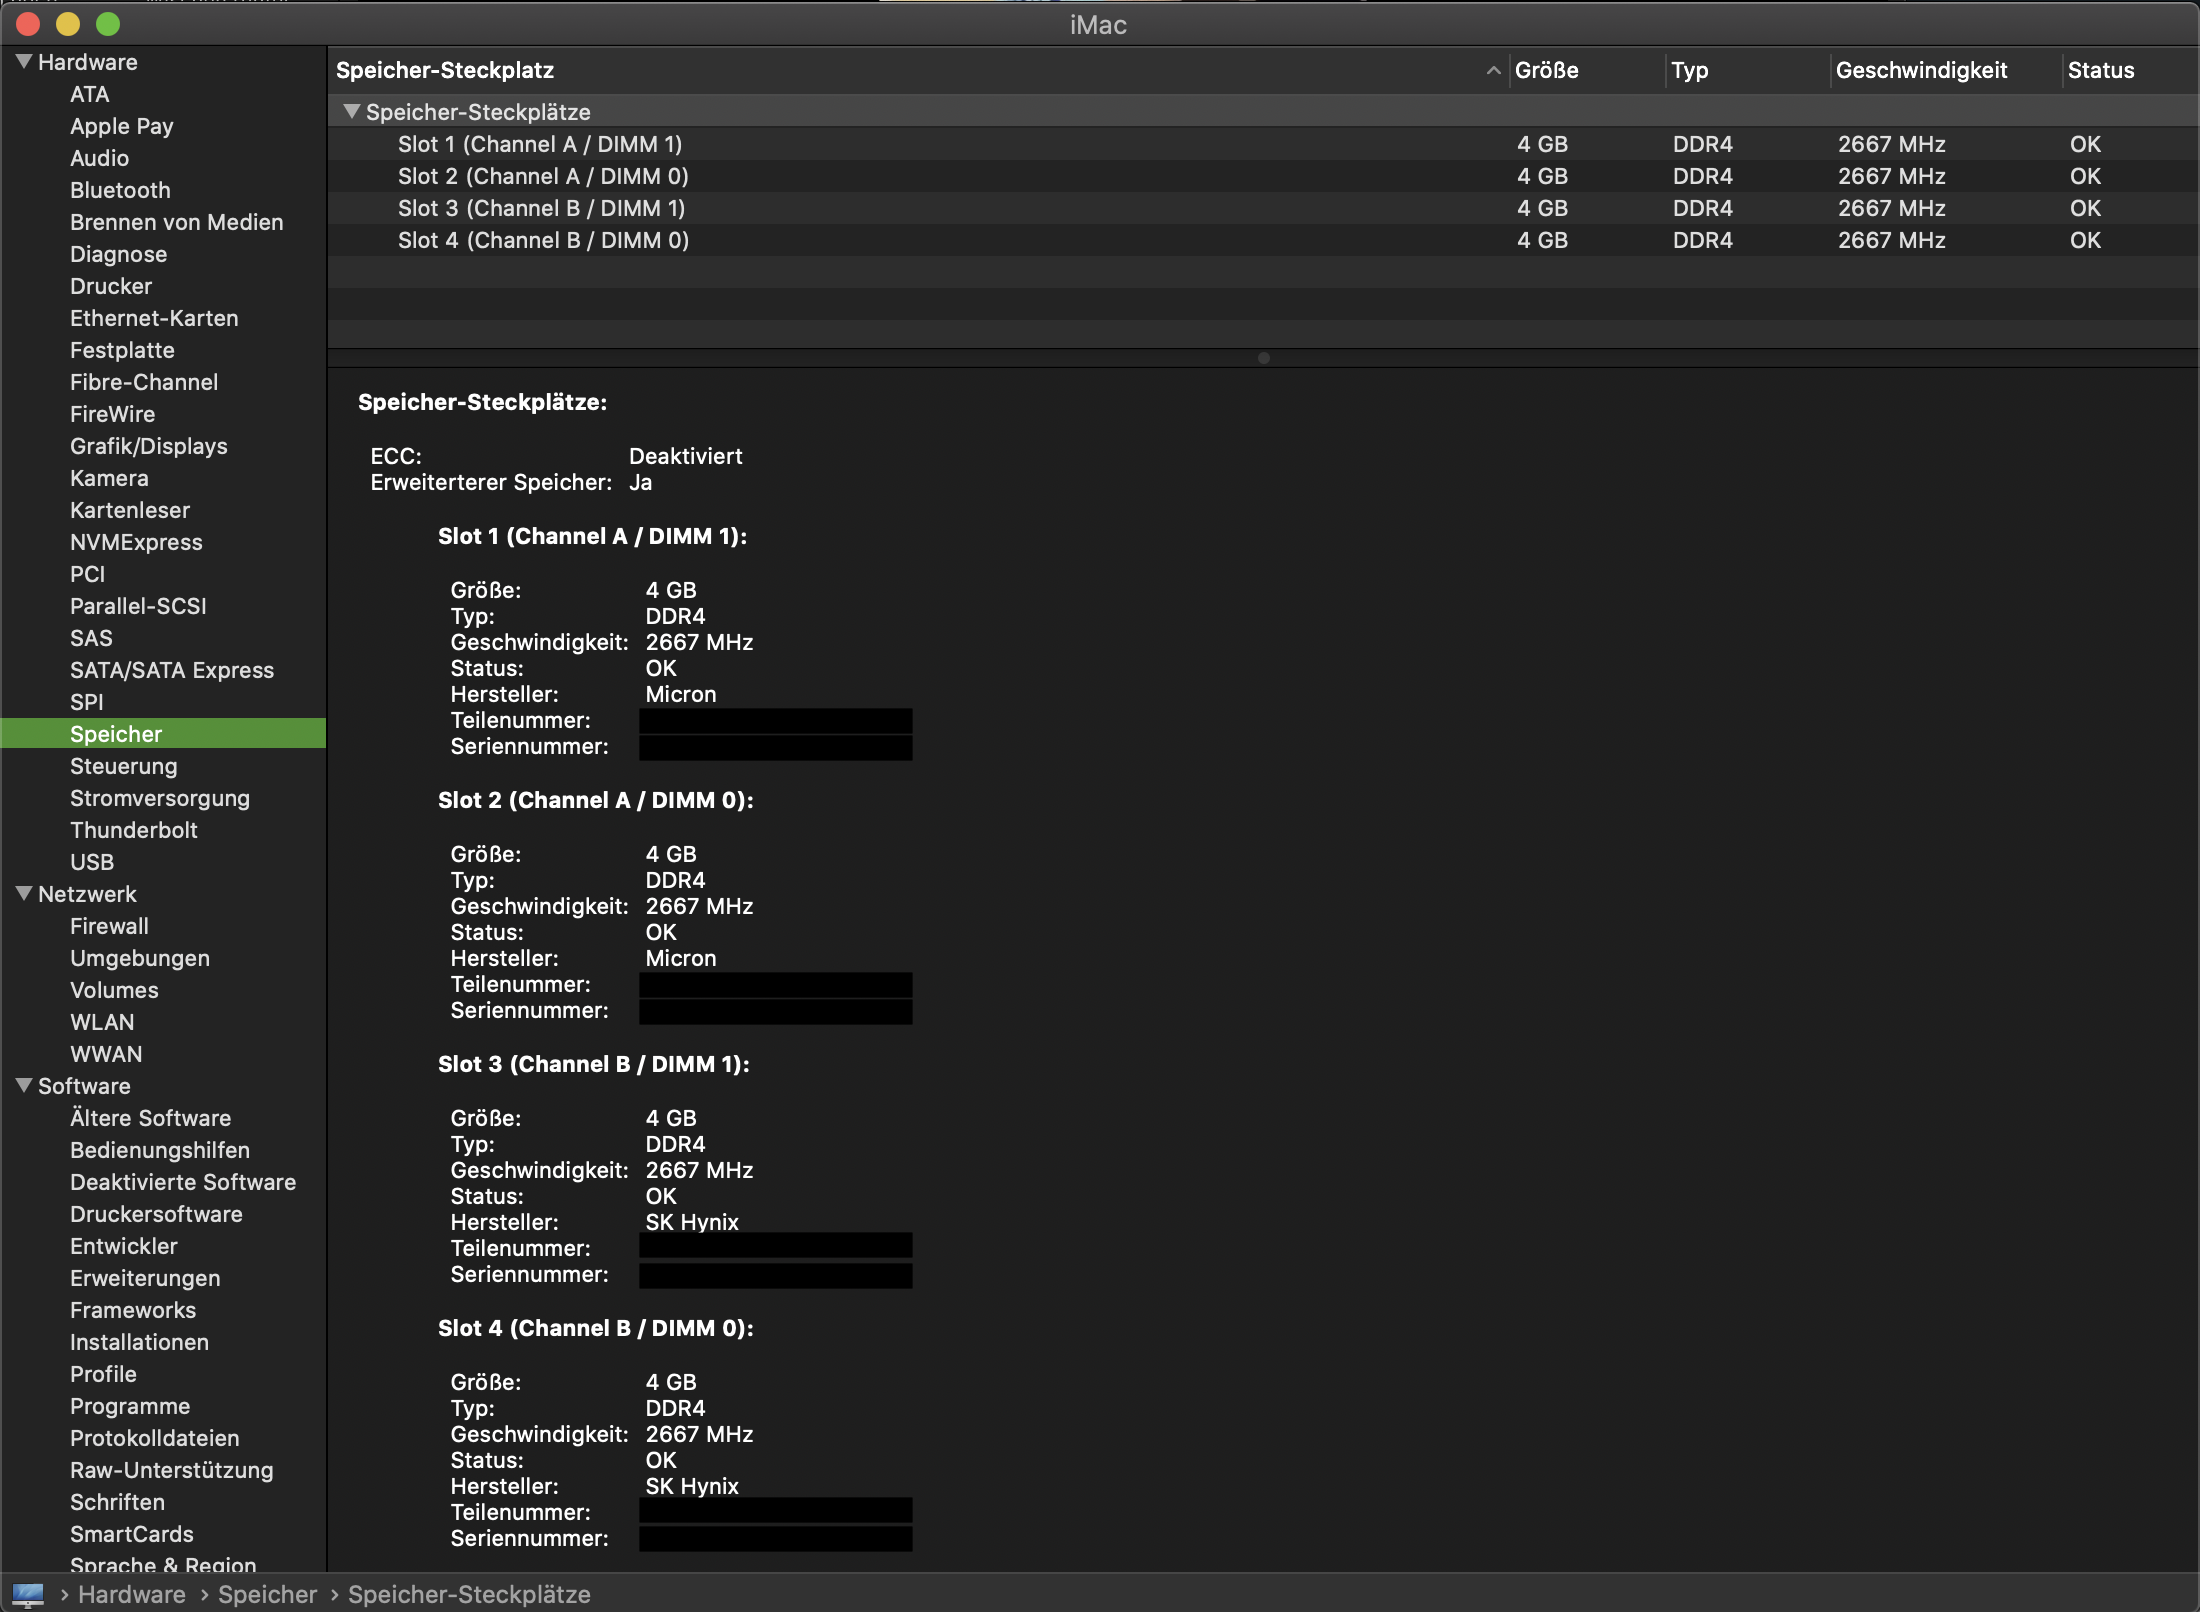Open the Grafik/Displays section
The height and width of the screenshot is (1612, 2200).
(x=148, y=446)
